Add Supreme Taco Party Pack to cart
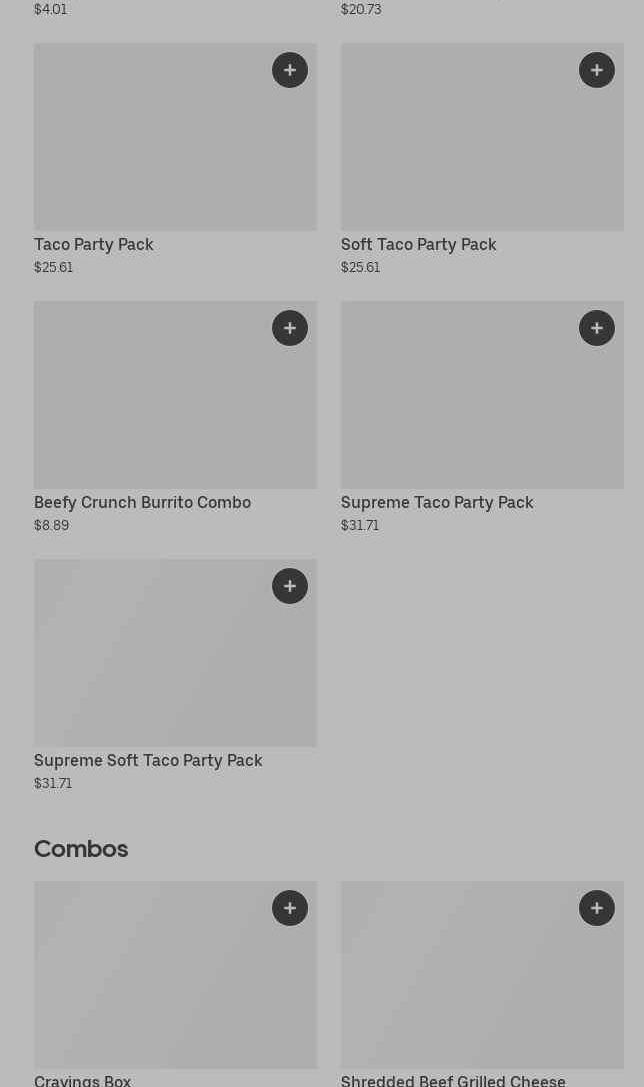644x1087 pixels. tap(597, 328)
